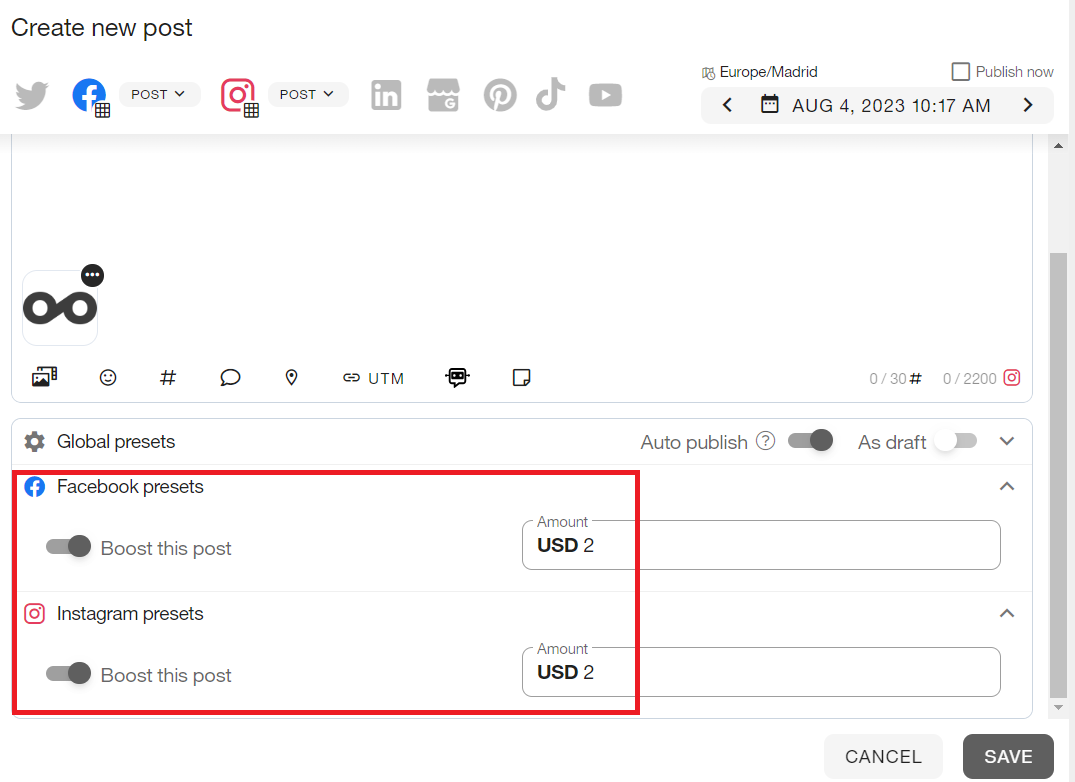
Task: Click the CANCEL button
Action: click(883, 757)
